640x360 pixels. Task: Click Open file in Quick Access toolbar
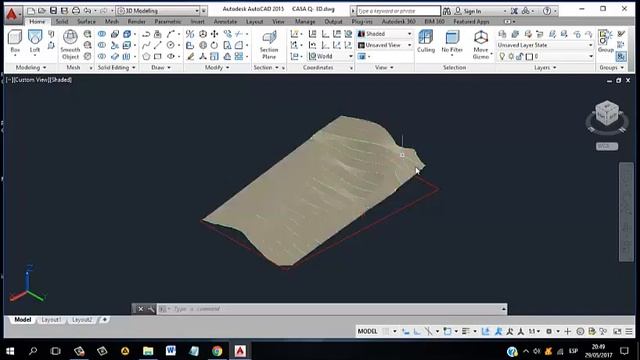(x=42, y=11)
